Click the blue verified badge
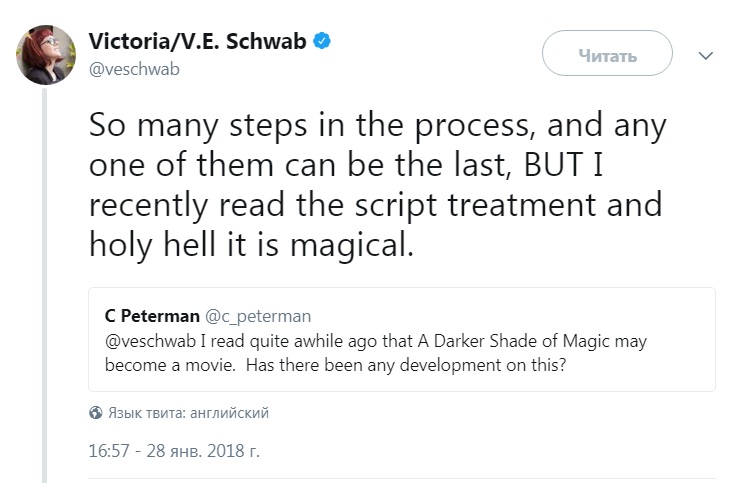This screenshot has height=483, width=749. [323, 42]
